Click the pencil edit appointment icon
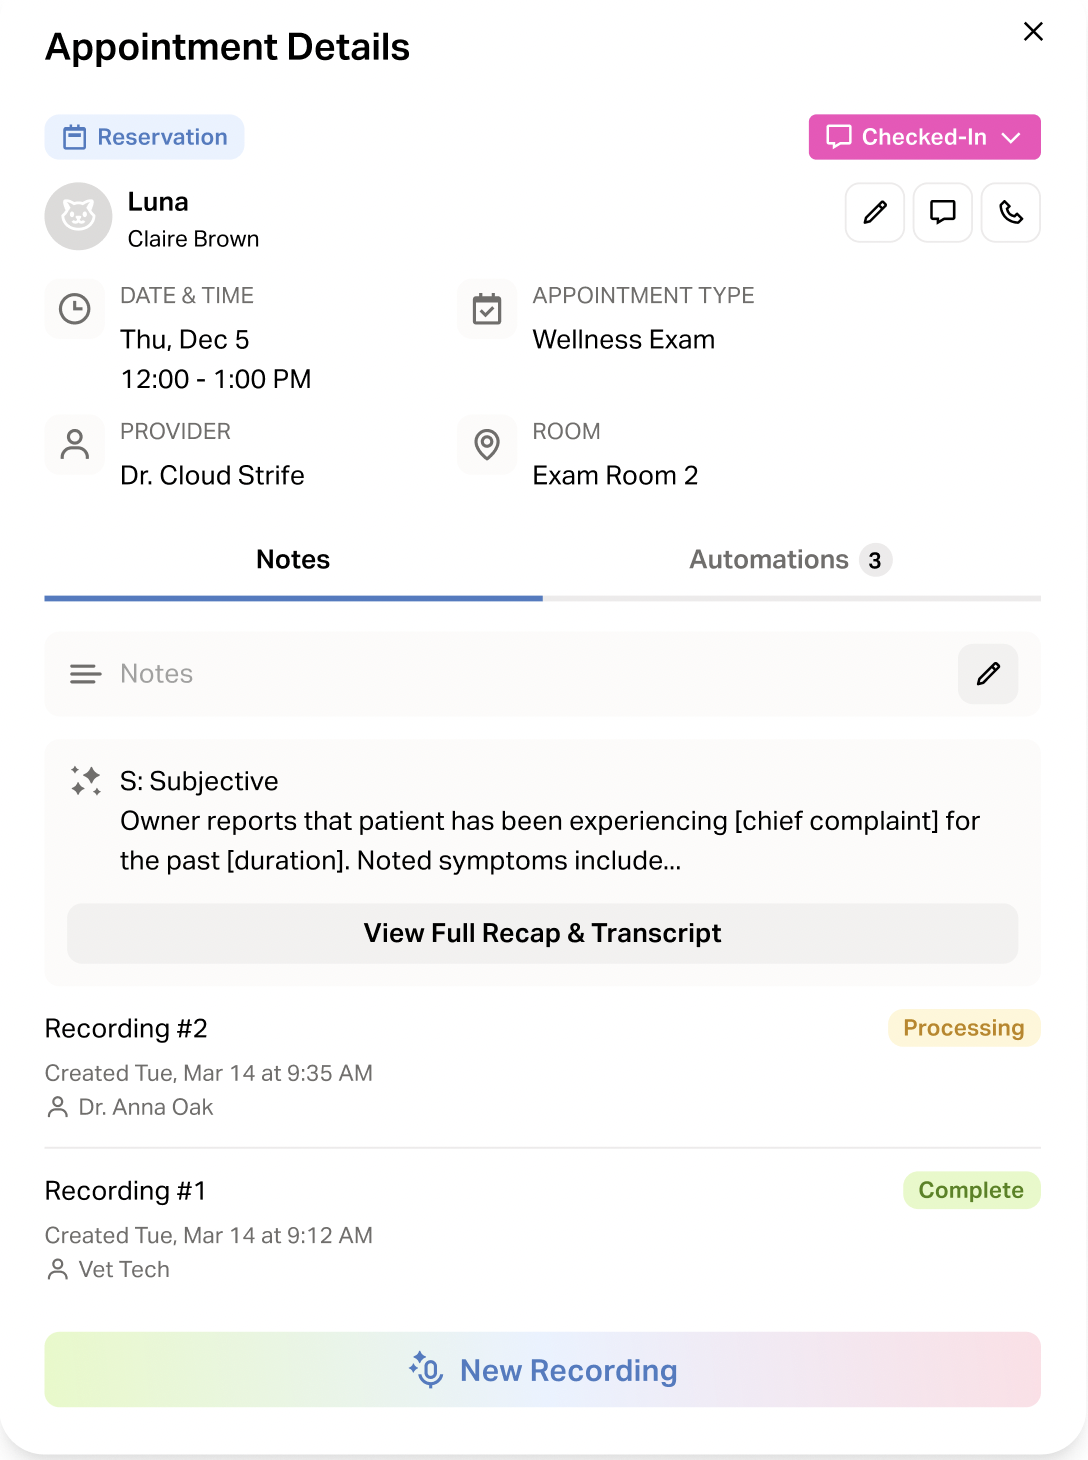Screen dimensions: 1088x1460 (x=875, y=212)
